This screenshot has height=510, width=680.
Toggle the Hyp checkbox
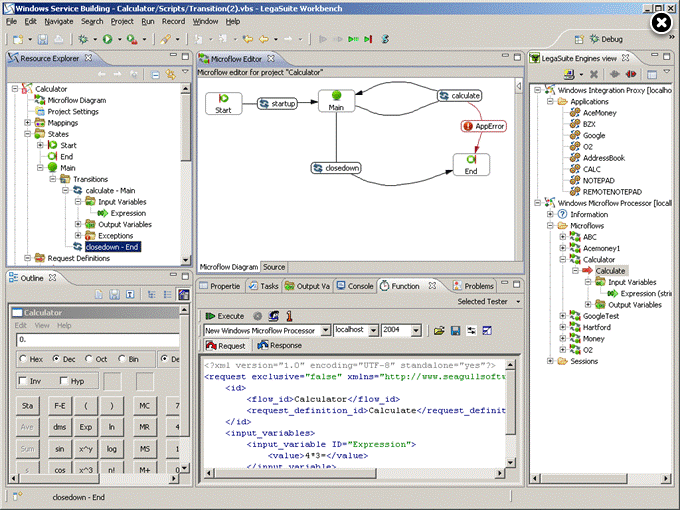point(64,381)
